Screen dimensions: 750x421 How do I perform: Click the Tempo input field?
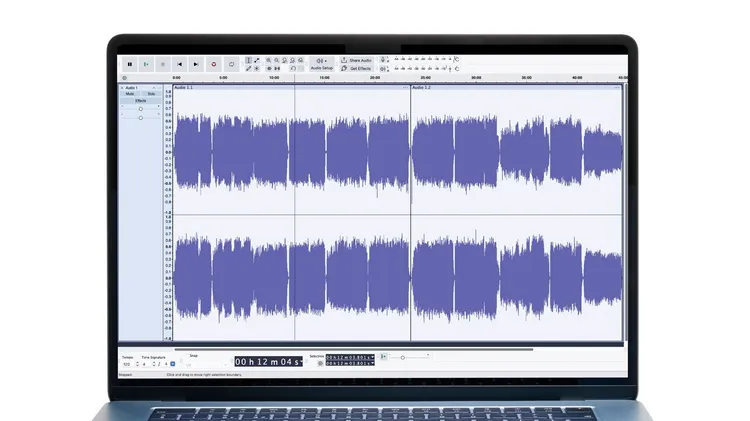(x=127, y=364)
